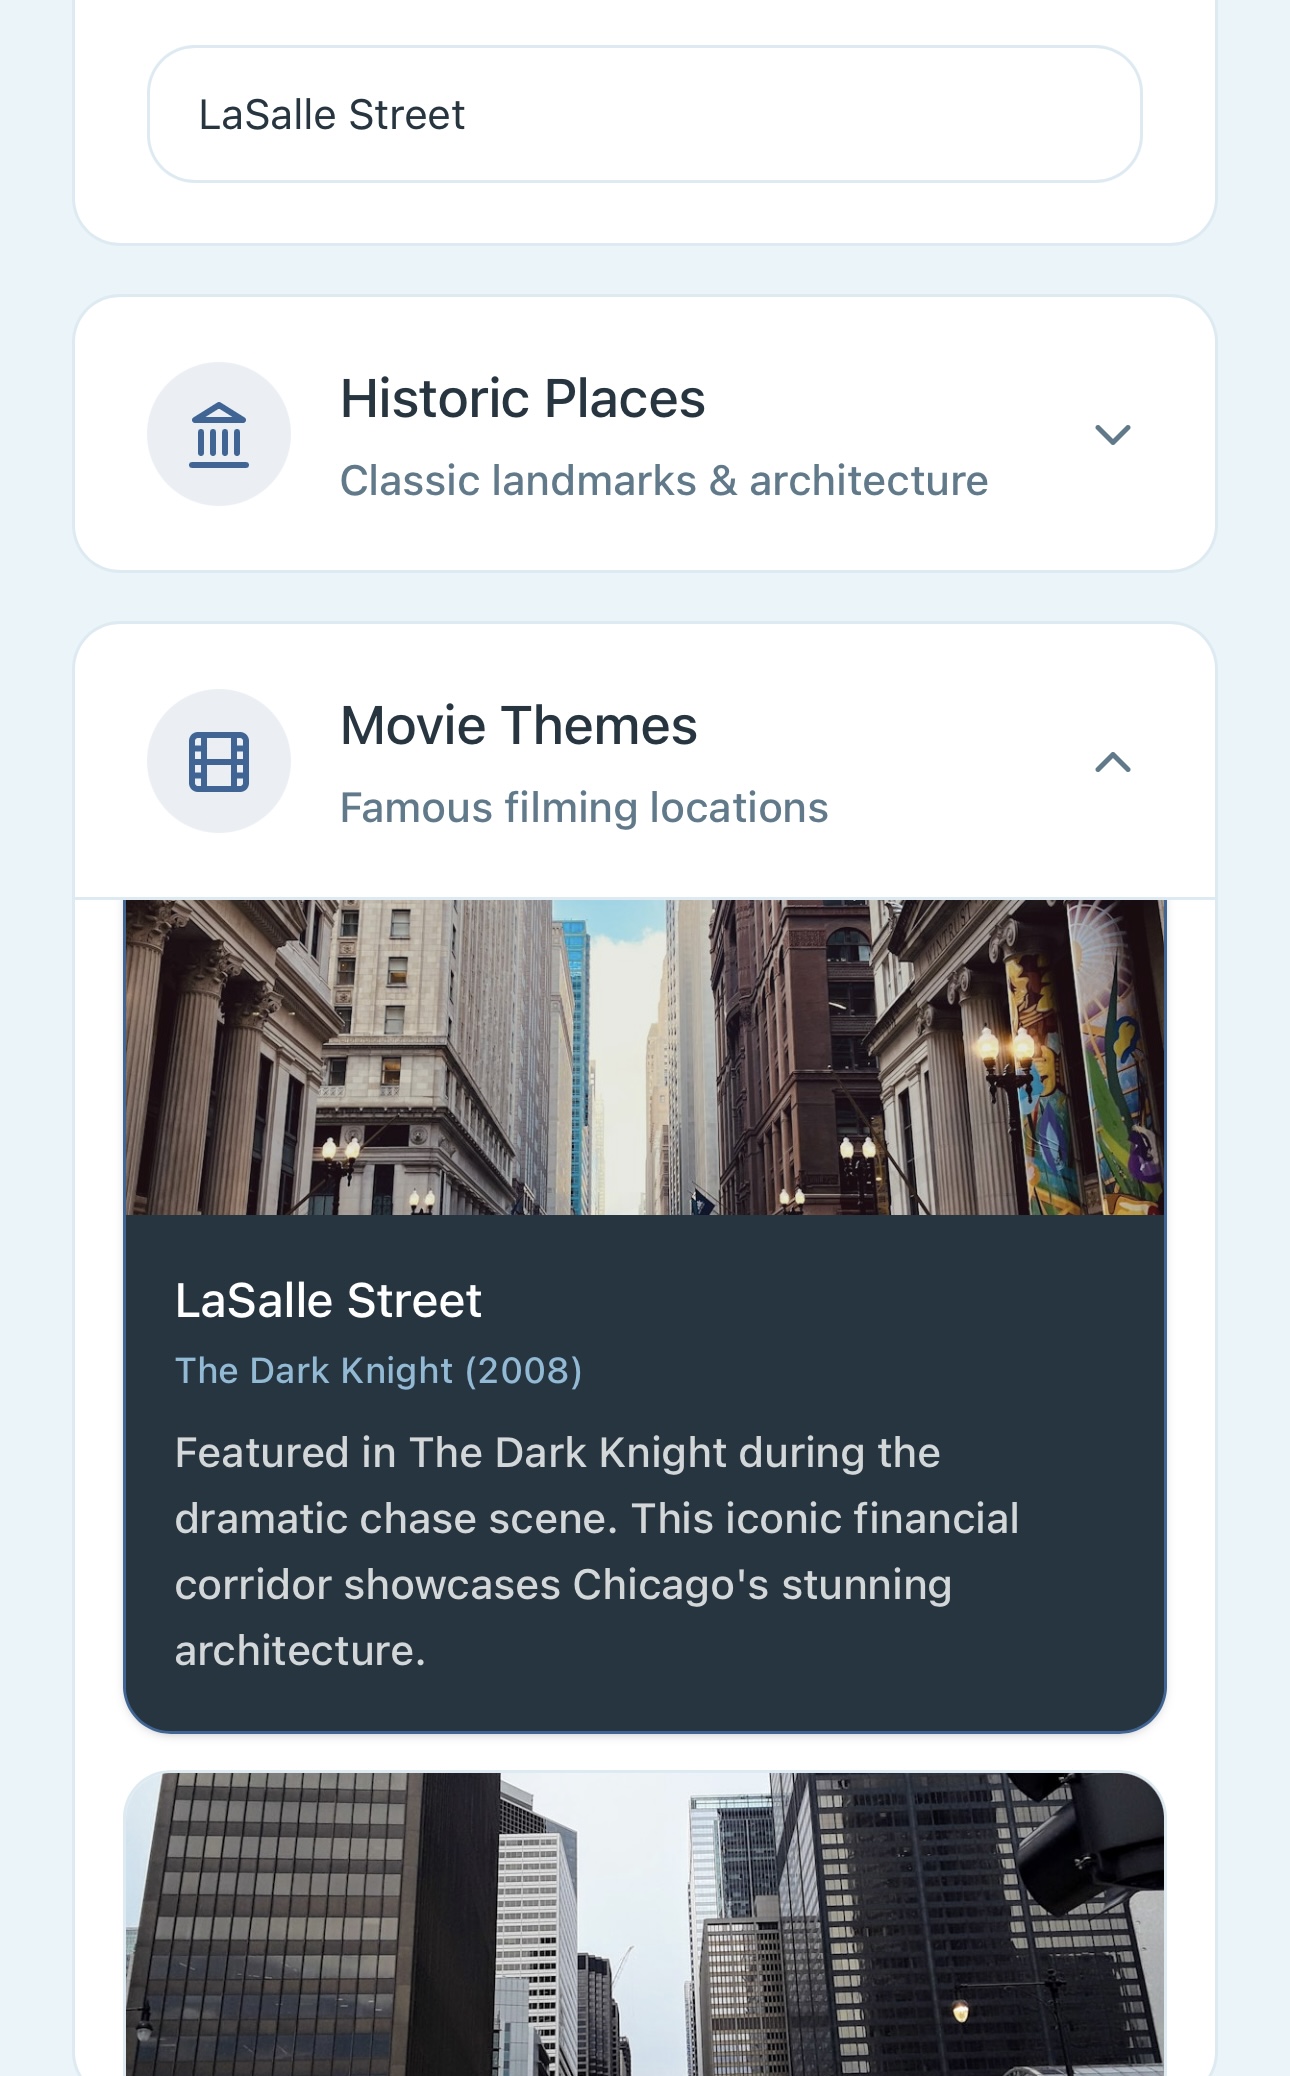
Task: Open the dark skyscrapers photo card below
Action: pos(645,1924)
